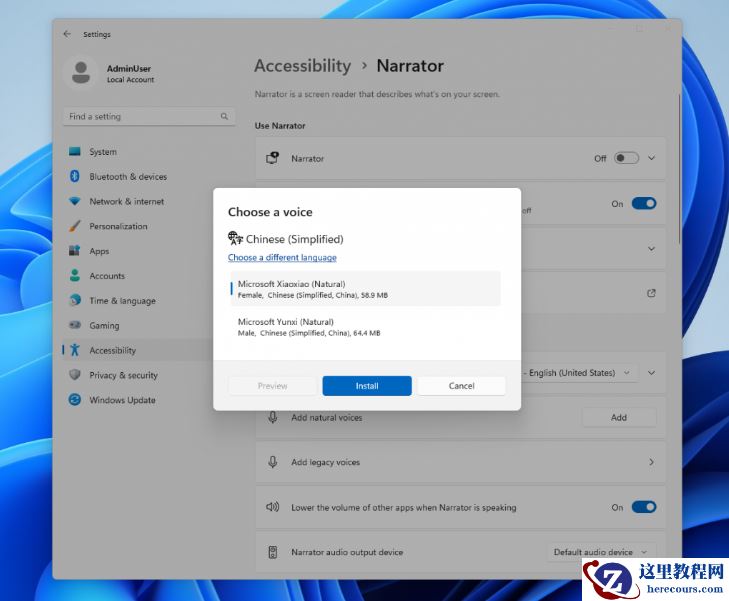Click the speaker icon for Lower the volume
Viewport: 729px width, 601px height.
coord(272,507)
